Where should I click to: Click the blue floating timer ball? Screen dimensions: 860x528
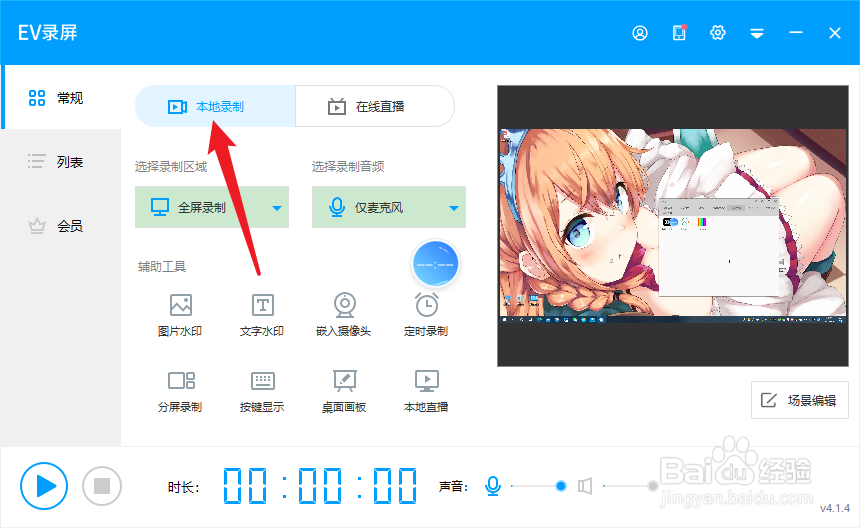coord(435,264)
